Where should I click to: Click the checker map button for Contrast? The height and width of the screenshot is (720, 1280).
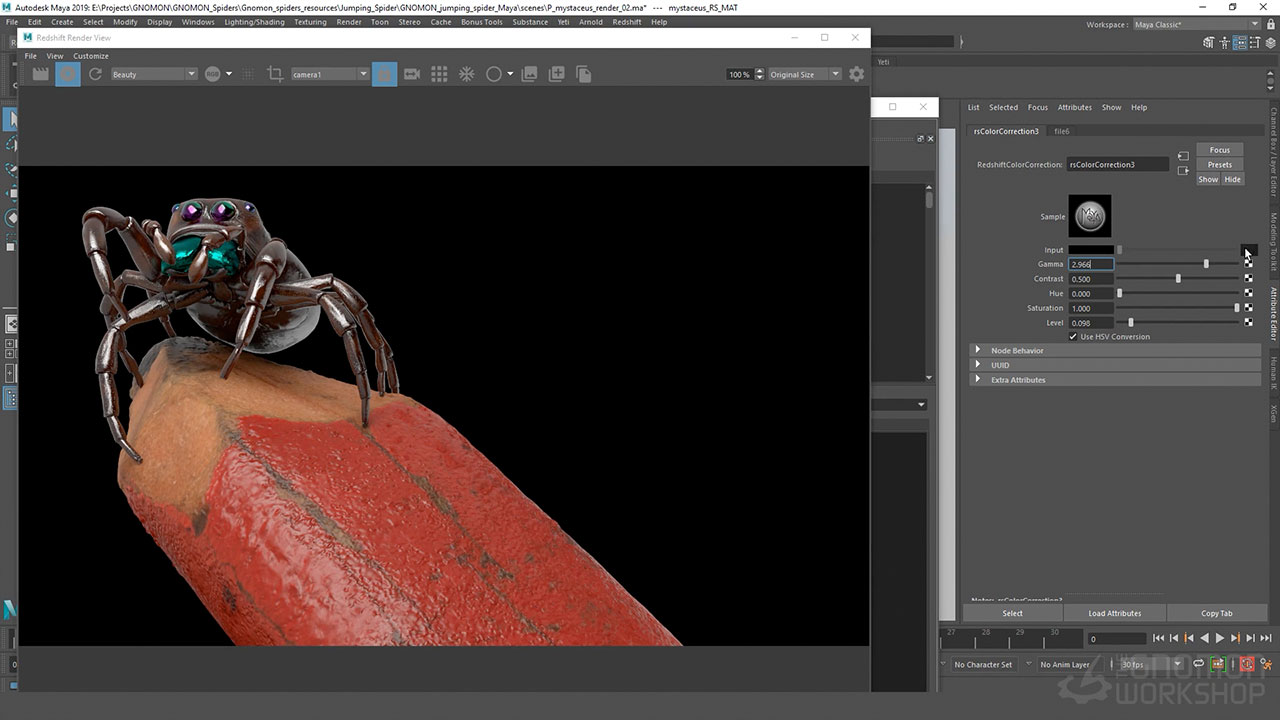click(x=1248, y=279)
